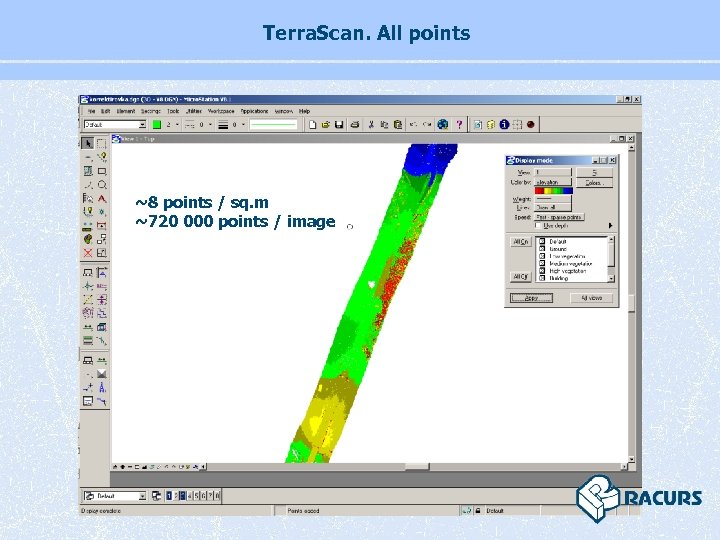
Task: Open the Workspace menu
Action: click(x=221, y=111)
